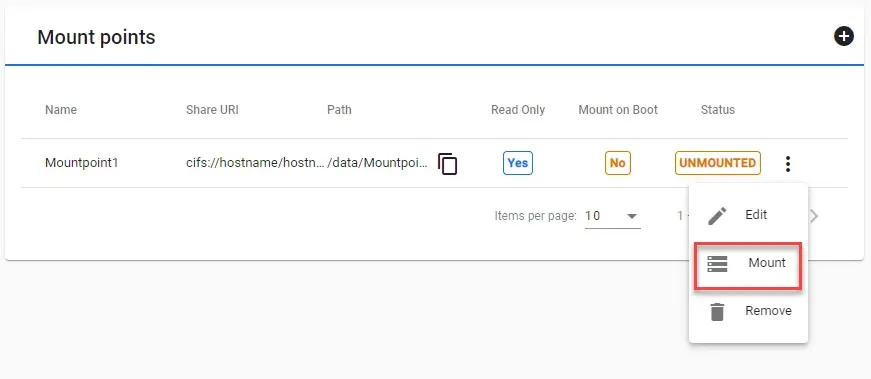Click the Read Only column header
Image resolution: width=871 pixels, height=379 pixels.
(518, 110)
